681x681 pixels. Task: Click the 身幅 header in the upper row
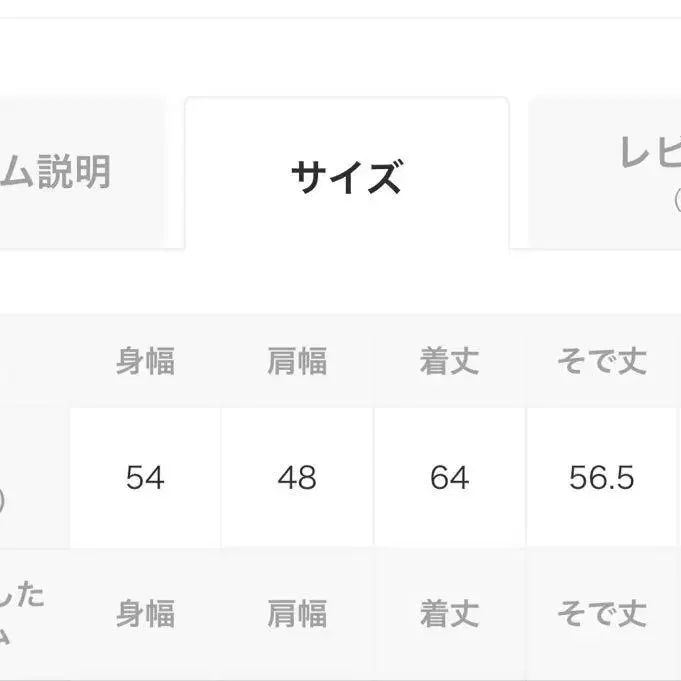tap(145, 362)
